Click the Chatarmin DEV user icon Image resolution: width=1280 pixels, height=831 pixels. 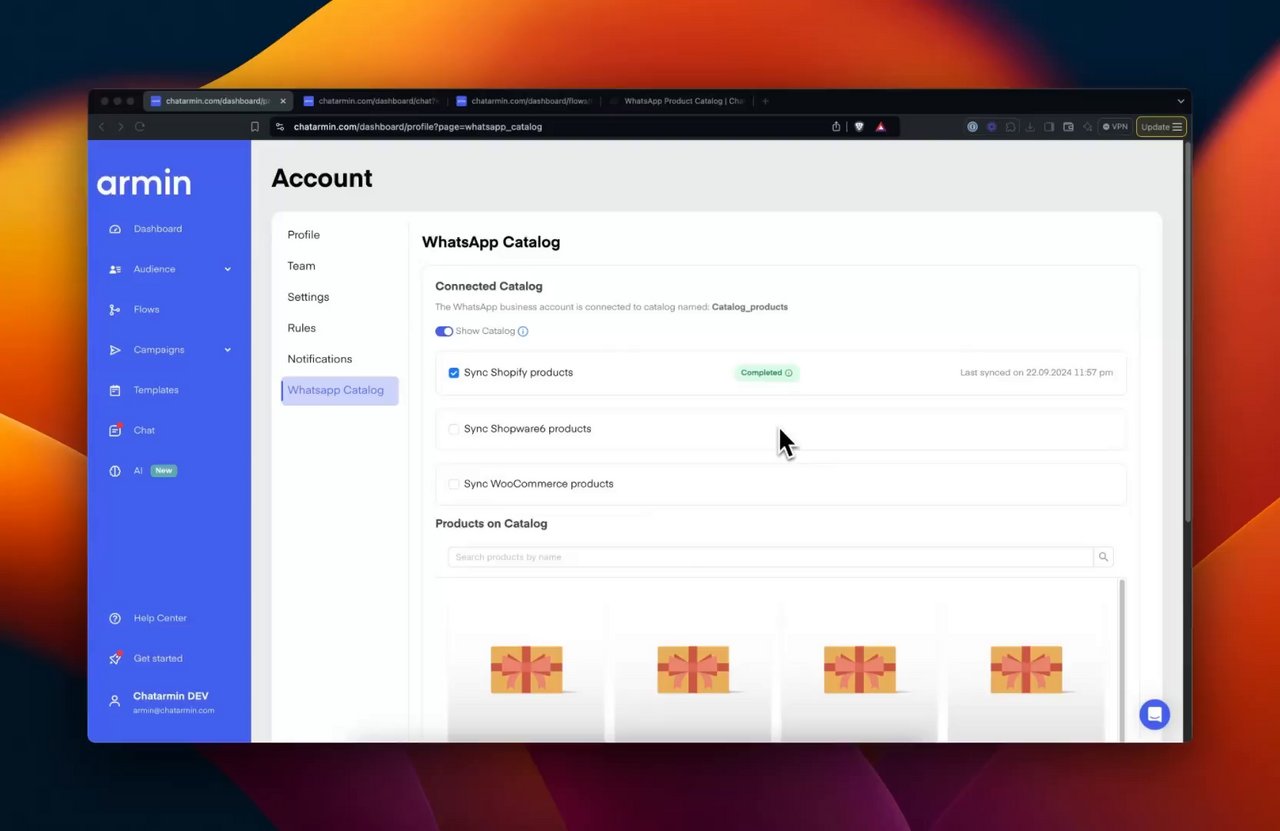[x=115, y=702]
